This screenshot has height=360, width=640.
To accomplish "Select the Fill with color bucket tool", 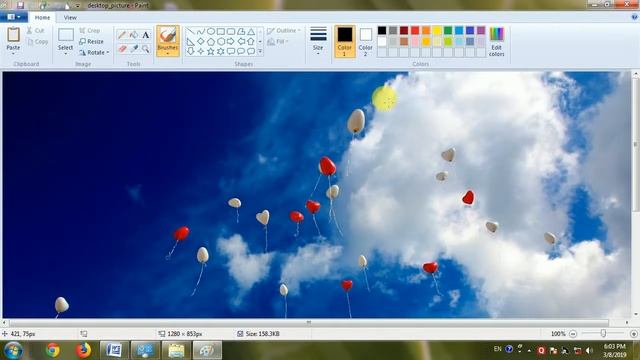I will tap(134, 35).
